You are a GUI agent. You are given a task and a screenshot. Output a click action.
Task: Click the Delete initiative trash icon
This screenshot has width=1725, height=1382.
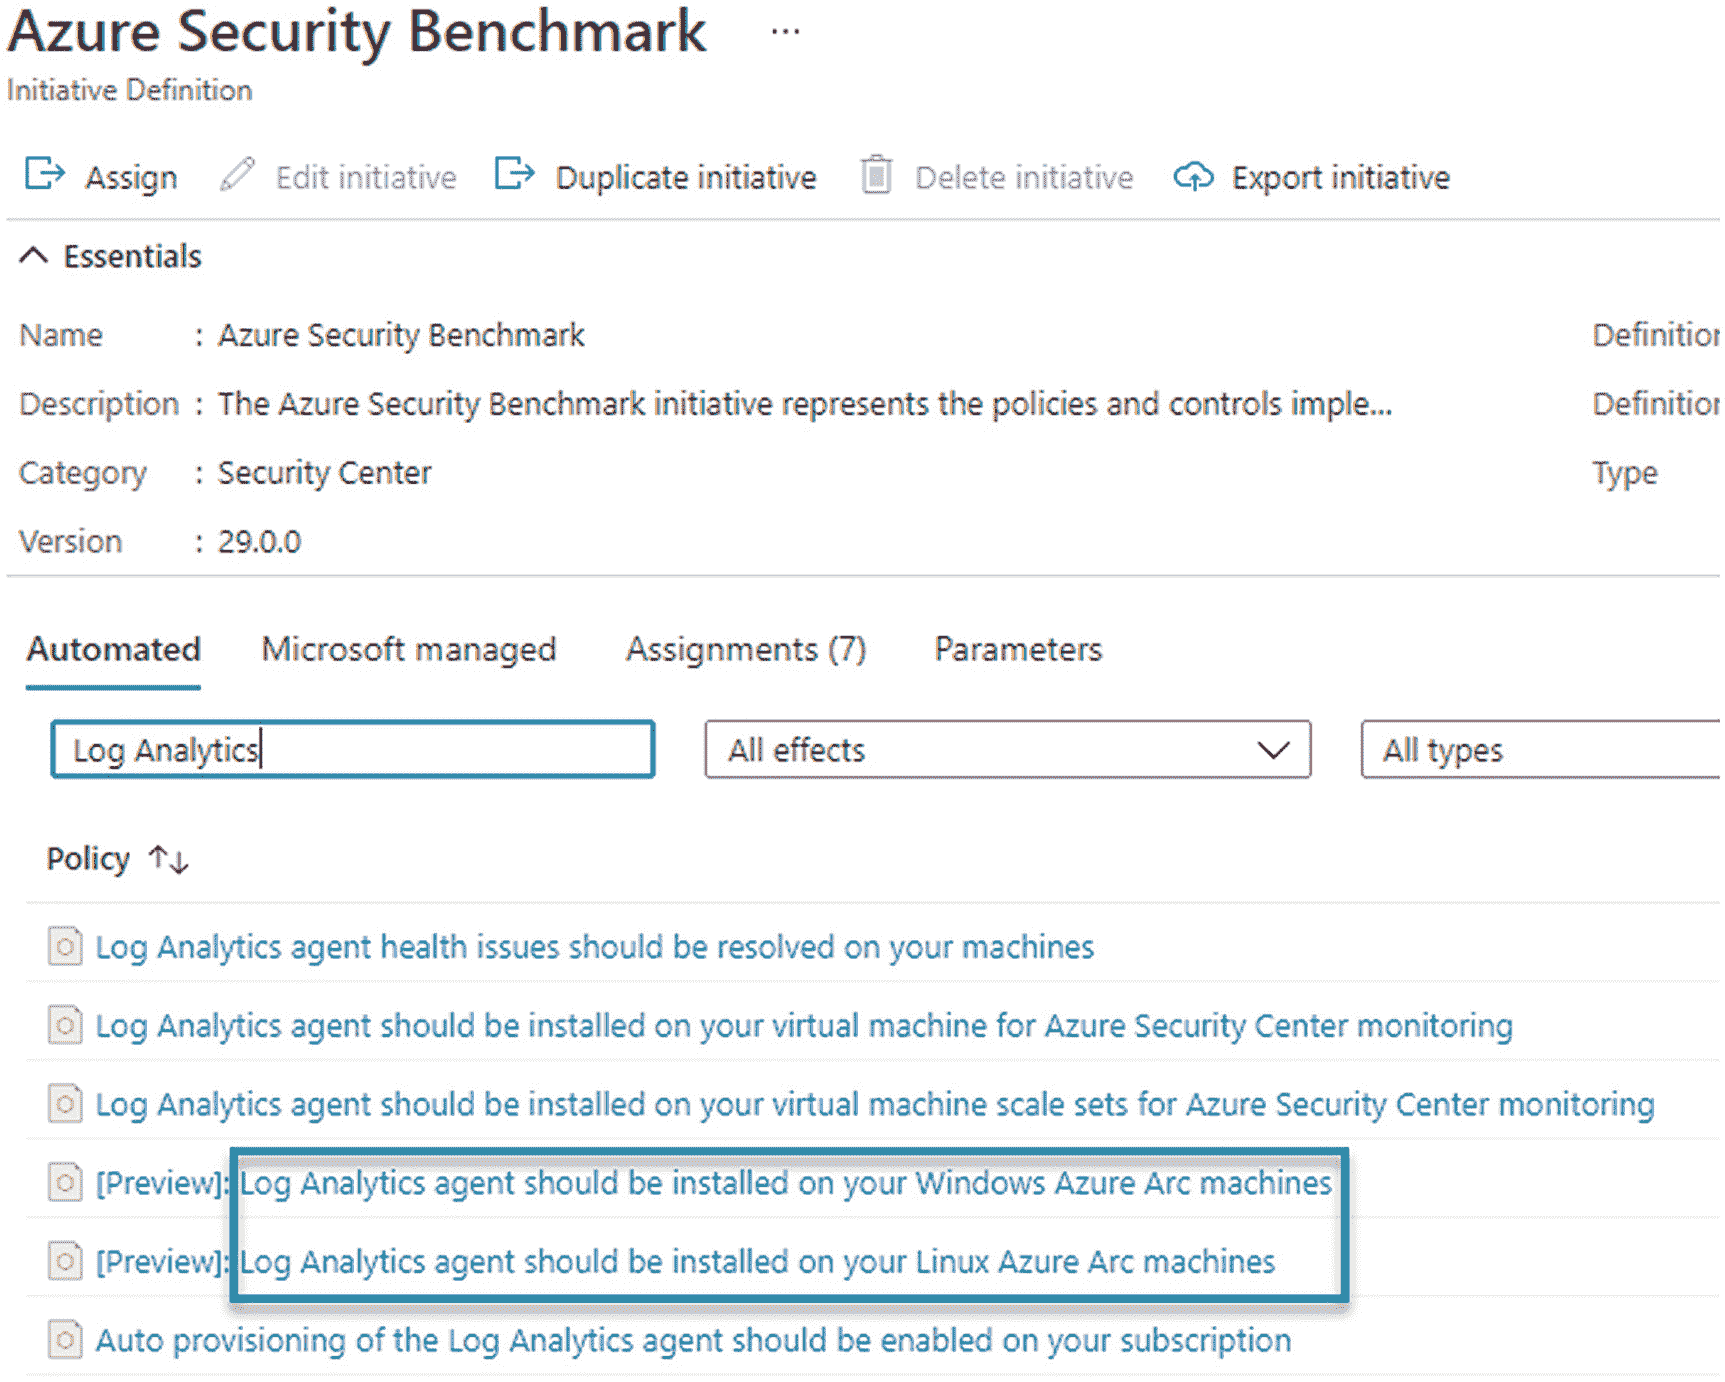click(x=876, y=175)
